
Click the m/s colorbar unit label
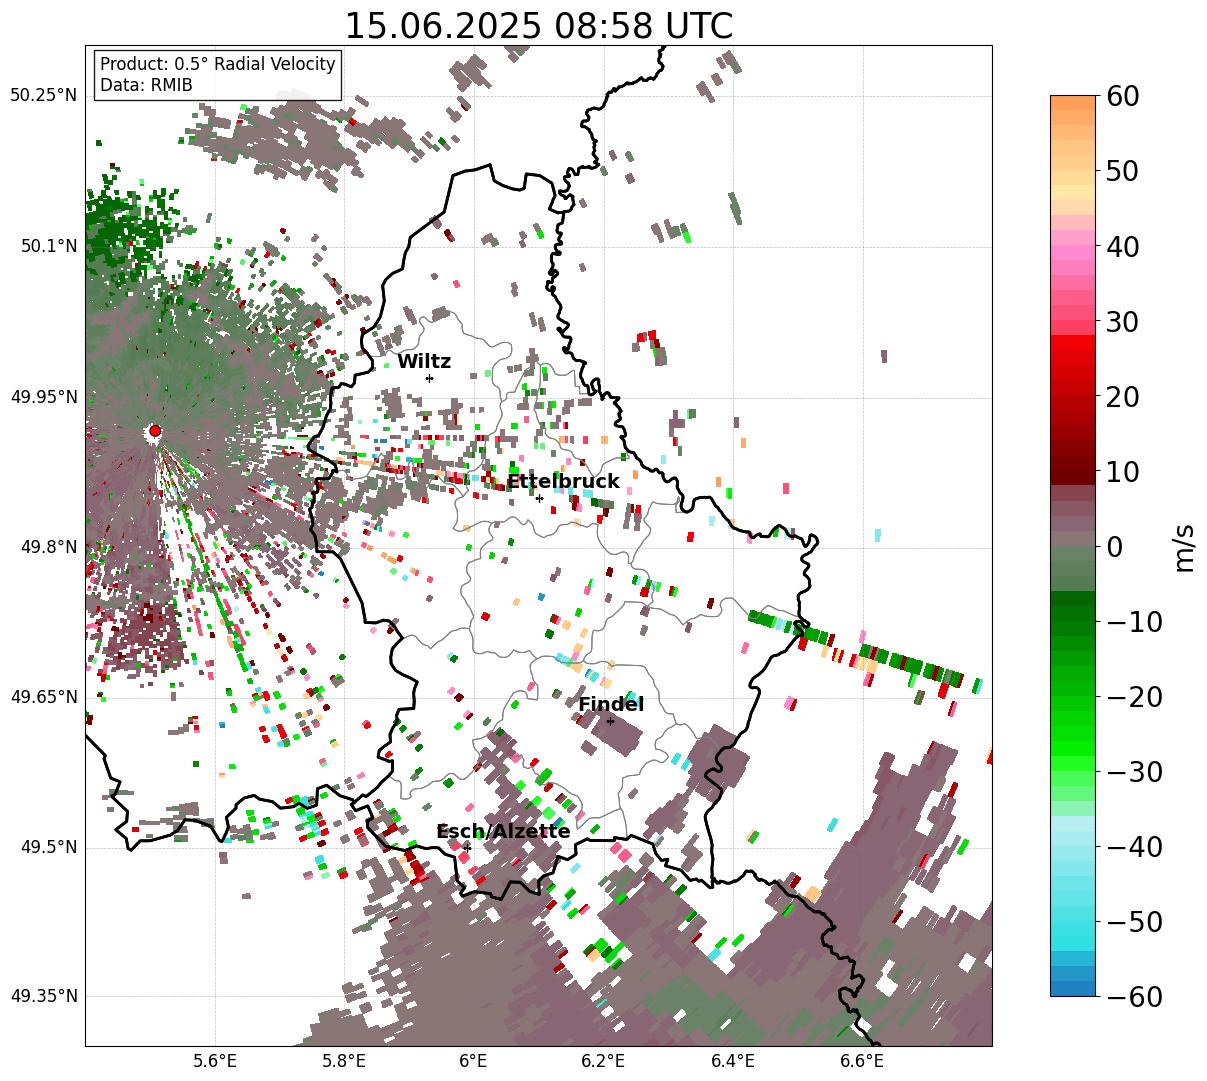pos(1185,547)
